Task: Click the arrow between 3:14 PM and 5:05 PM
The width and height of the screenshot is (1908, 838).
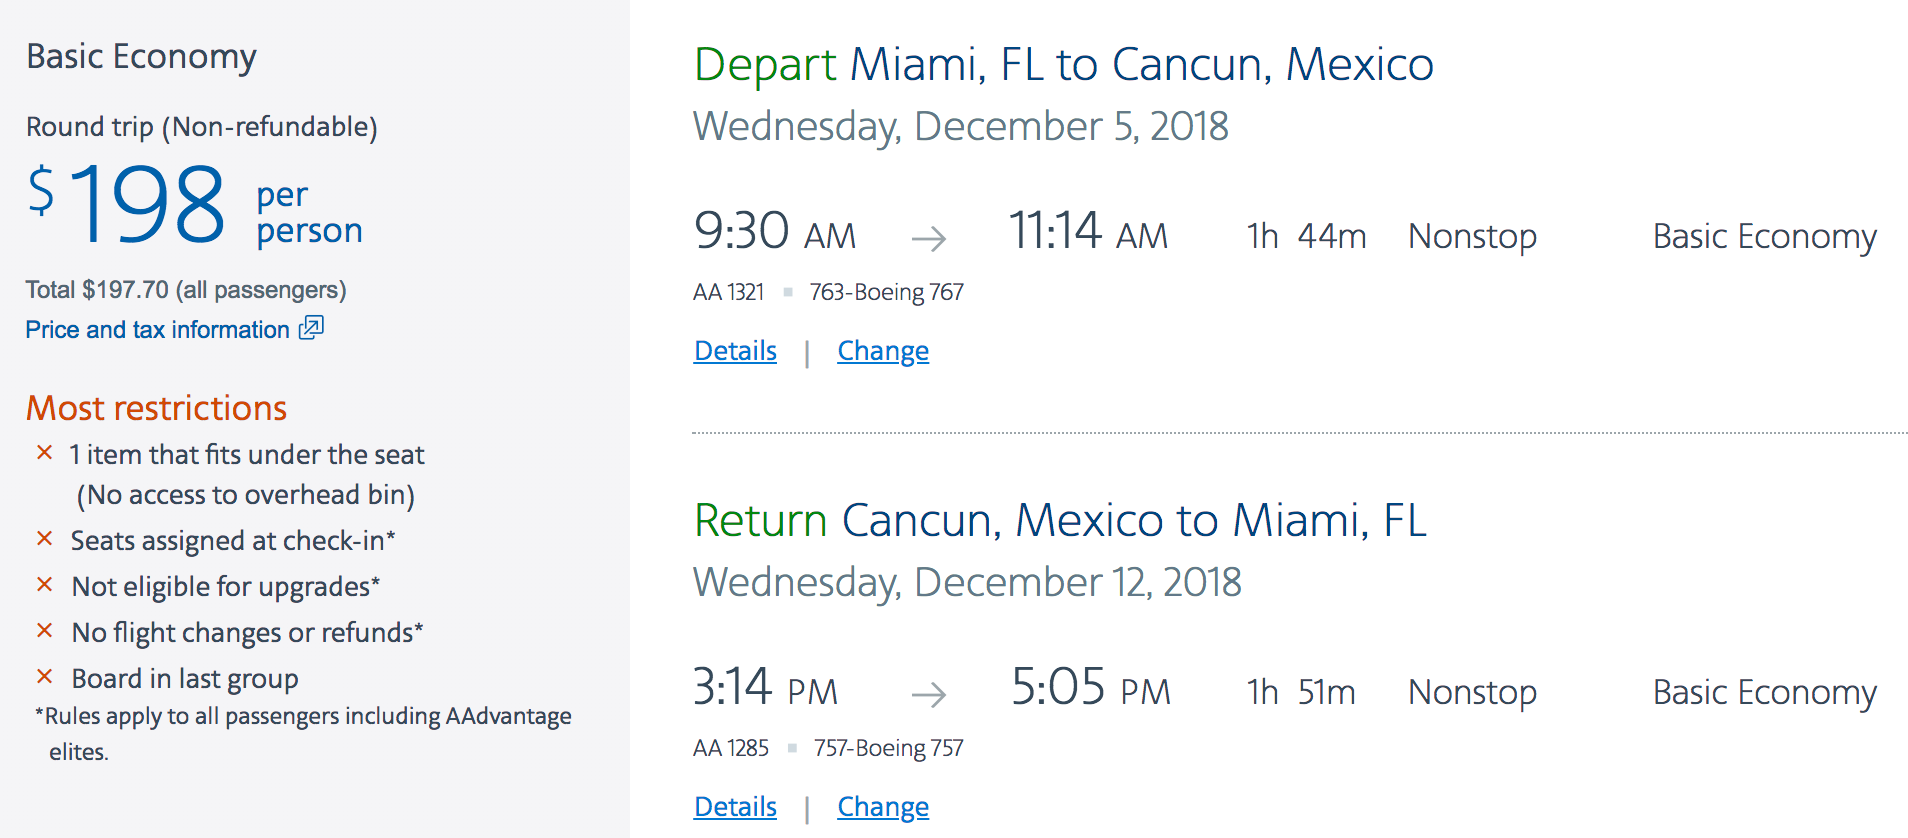Action: 929,694
